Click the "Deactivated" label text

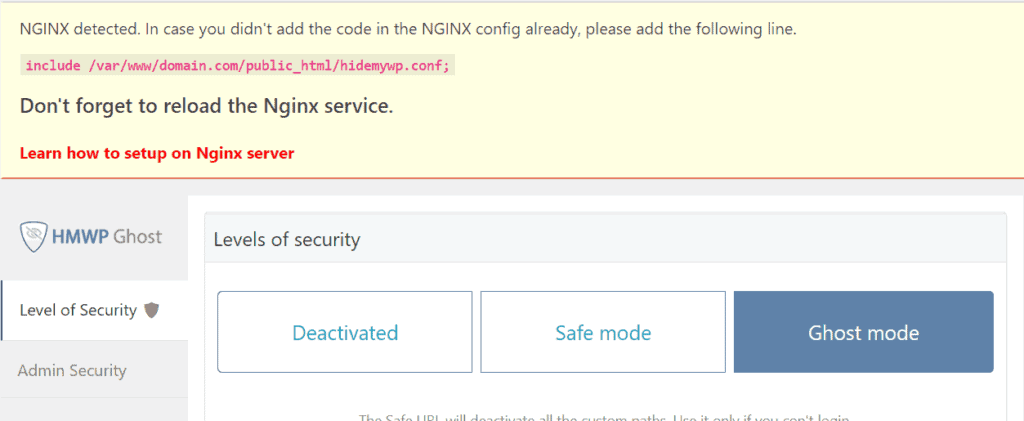point(345,333)
